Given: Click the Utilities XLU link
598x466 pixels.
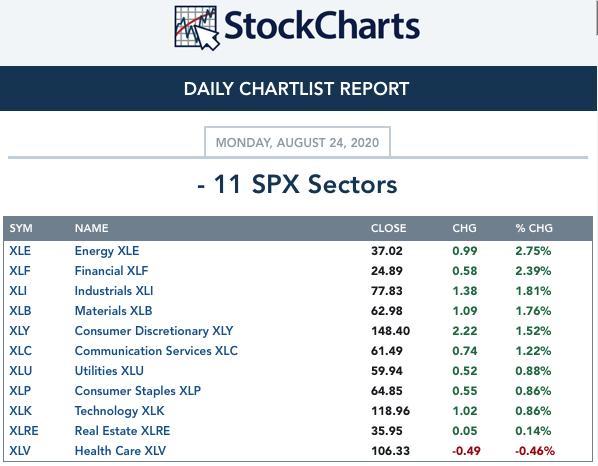Looking at the screenshot, I should click(x=109, y=371).
